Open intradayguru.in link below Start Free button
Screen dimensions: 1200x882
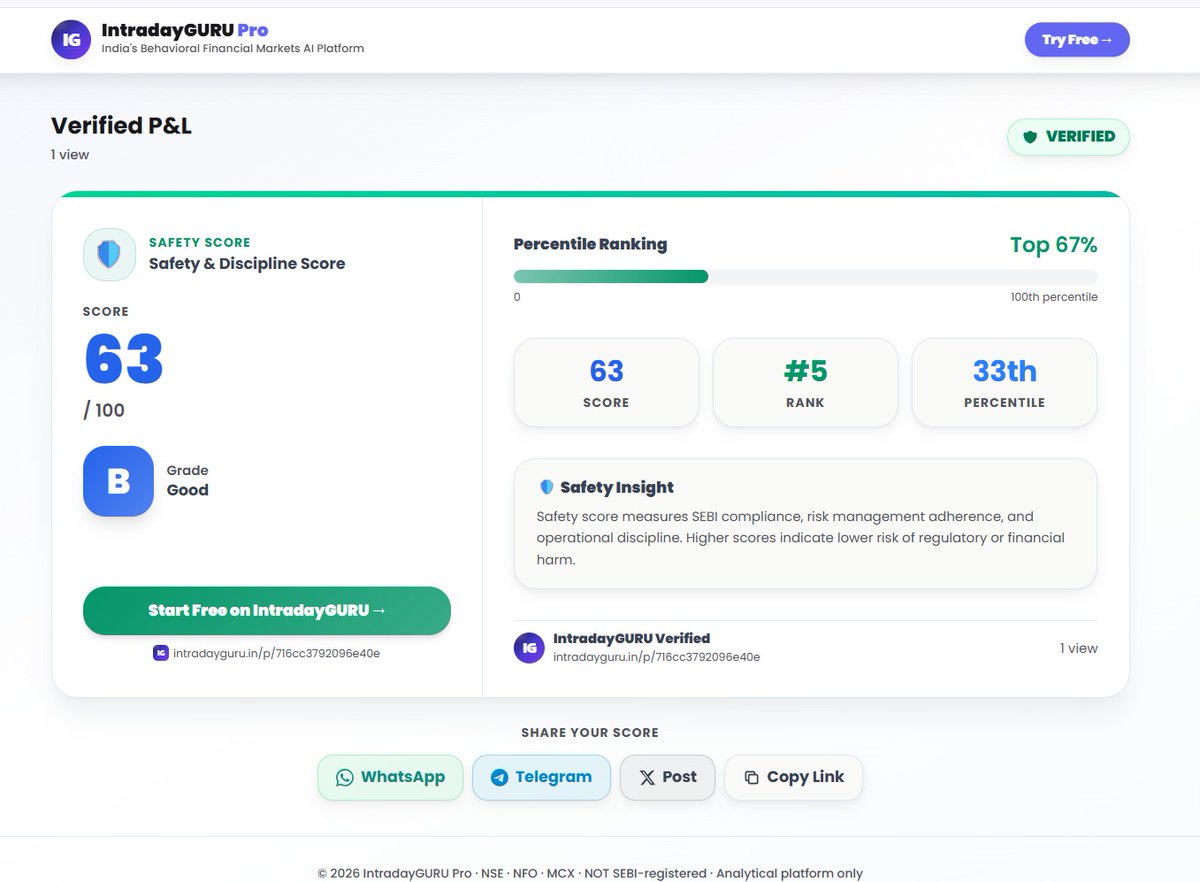pos(275,653)
